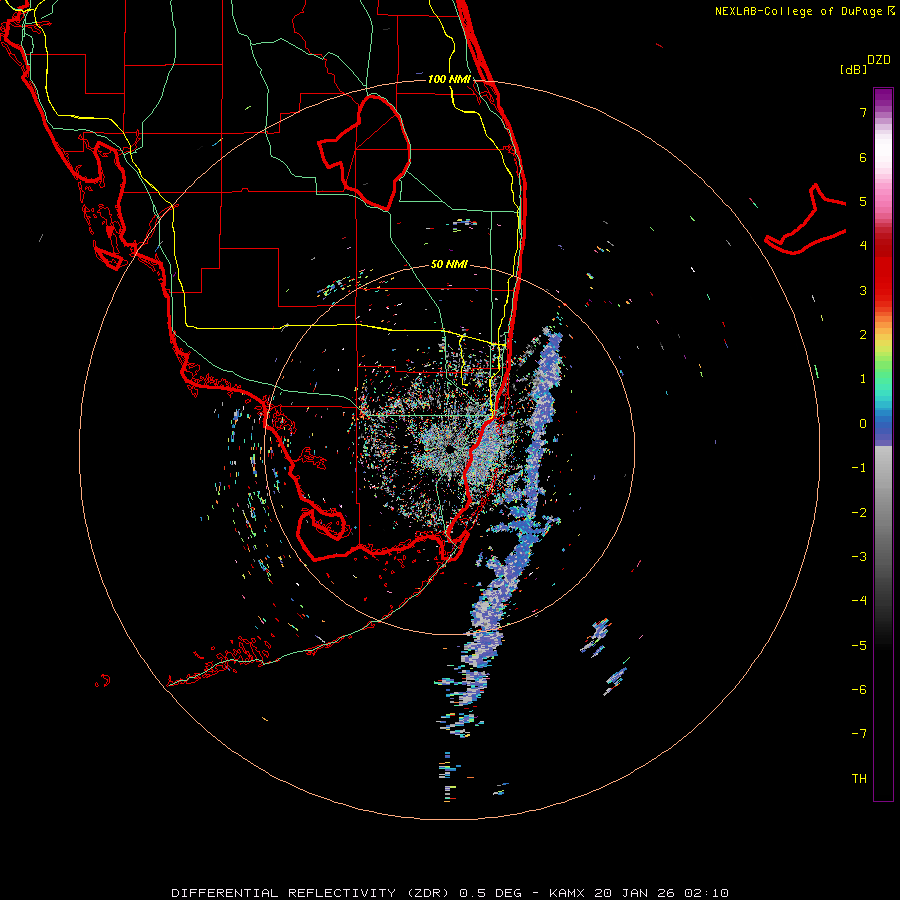Click the TH threshold label on colorbar
Viewport: 900px width, 900px height.
tap(859, 779)
